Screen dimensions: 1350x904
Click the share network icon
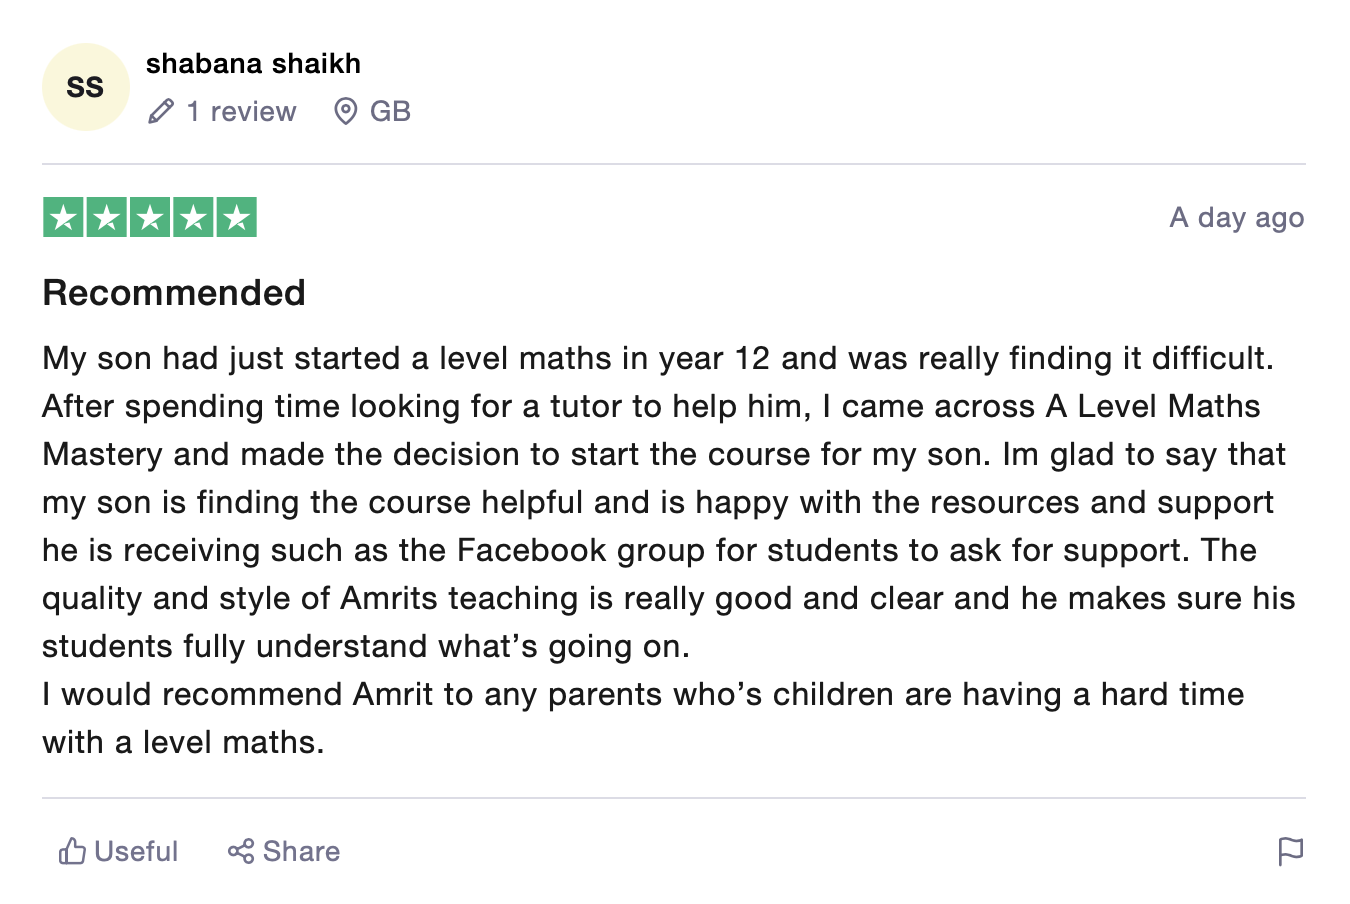[x=240, y=851]
